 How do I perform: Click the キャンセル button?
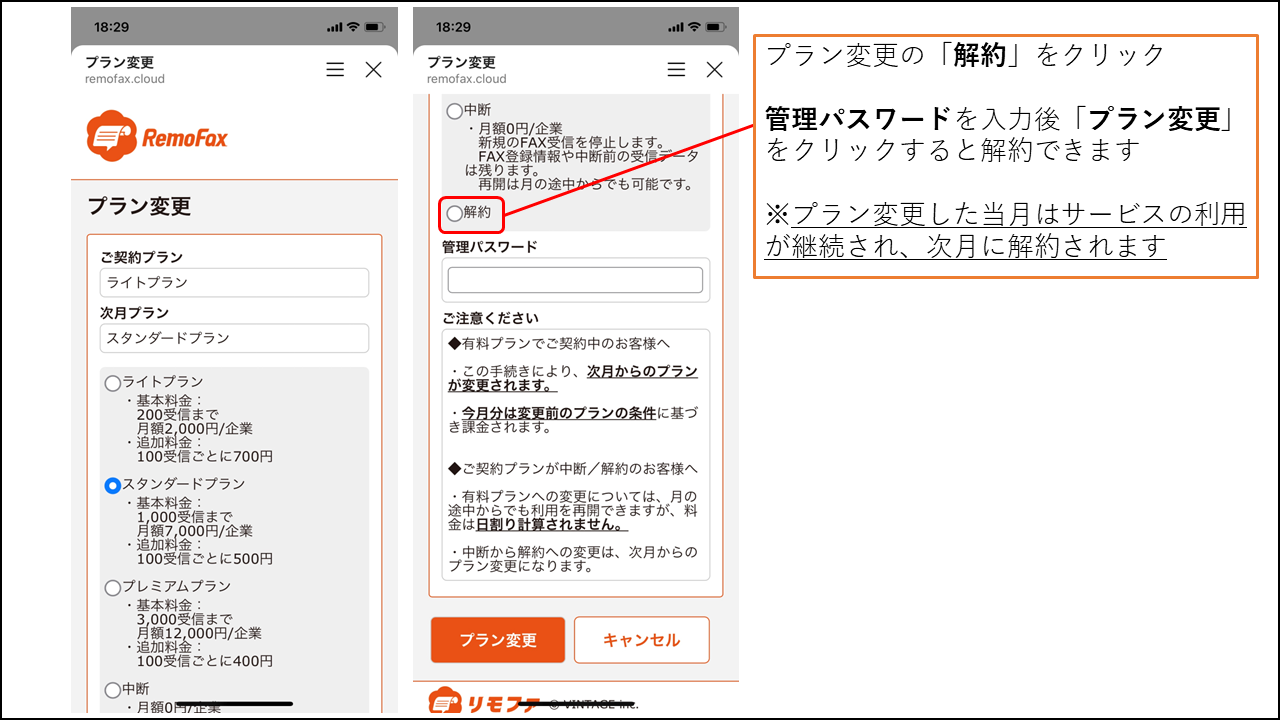[641, 640]
